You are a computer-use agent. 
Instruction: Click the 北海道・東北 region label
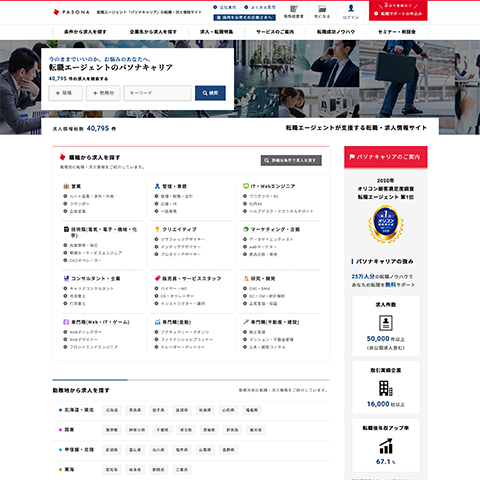coord(79,410)
